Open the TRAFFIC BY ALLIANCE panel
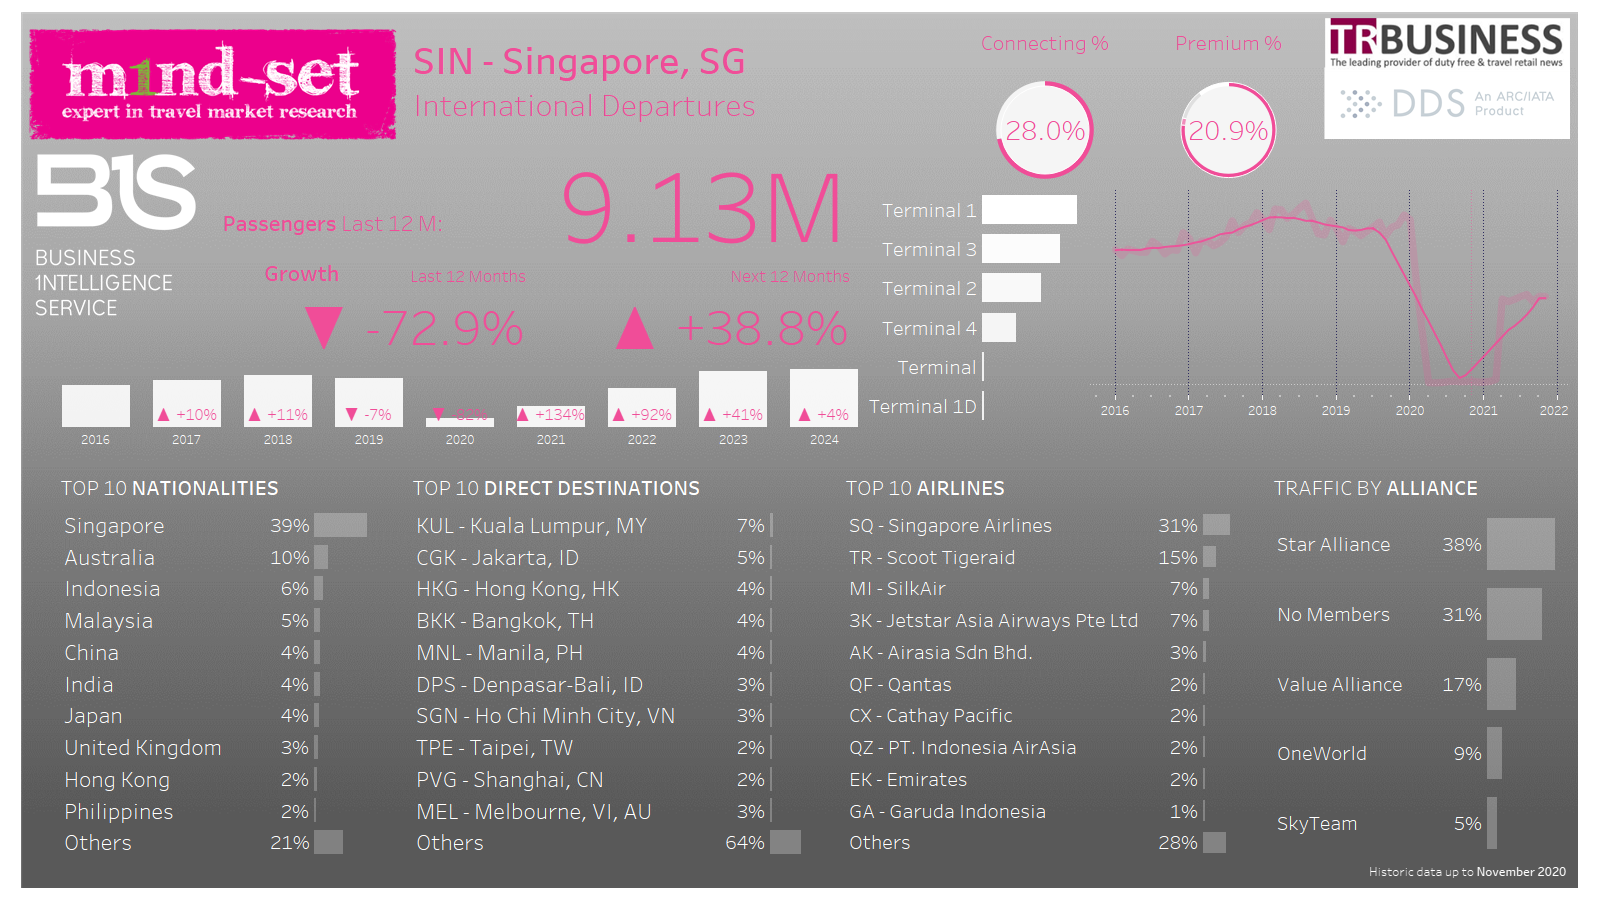The image size is (1600, 900). (1375, 488)
